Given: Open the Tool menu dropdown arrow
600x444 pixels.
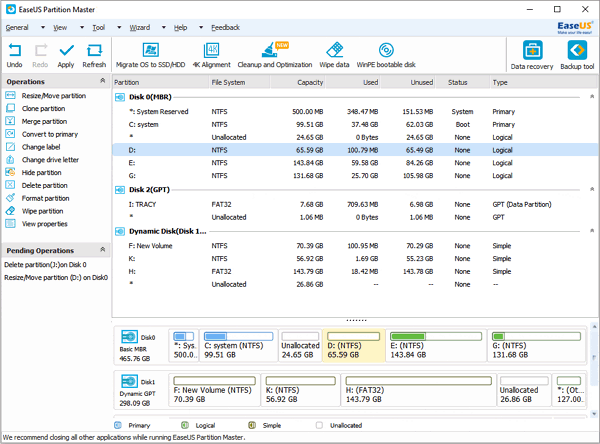Looking at the screenshot, I should (119, 28).
